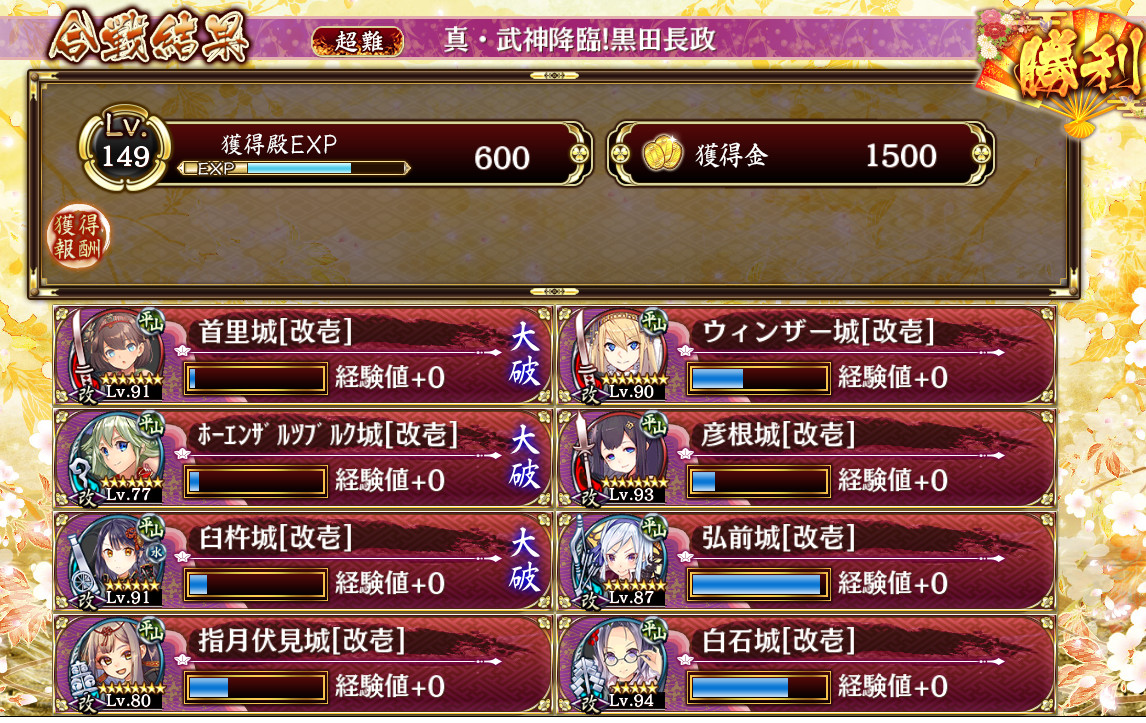This screenshot has height=723, width=1146.
Task: Select the 彦根城[改壱] character portrait
Action: [620, 457]
